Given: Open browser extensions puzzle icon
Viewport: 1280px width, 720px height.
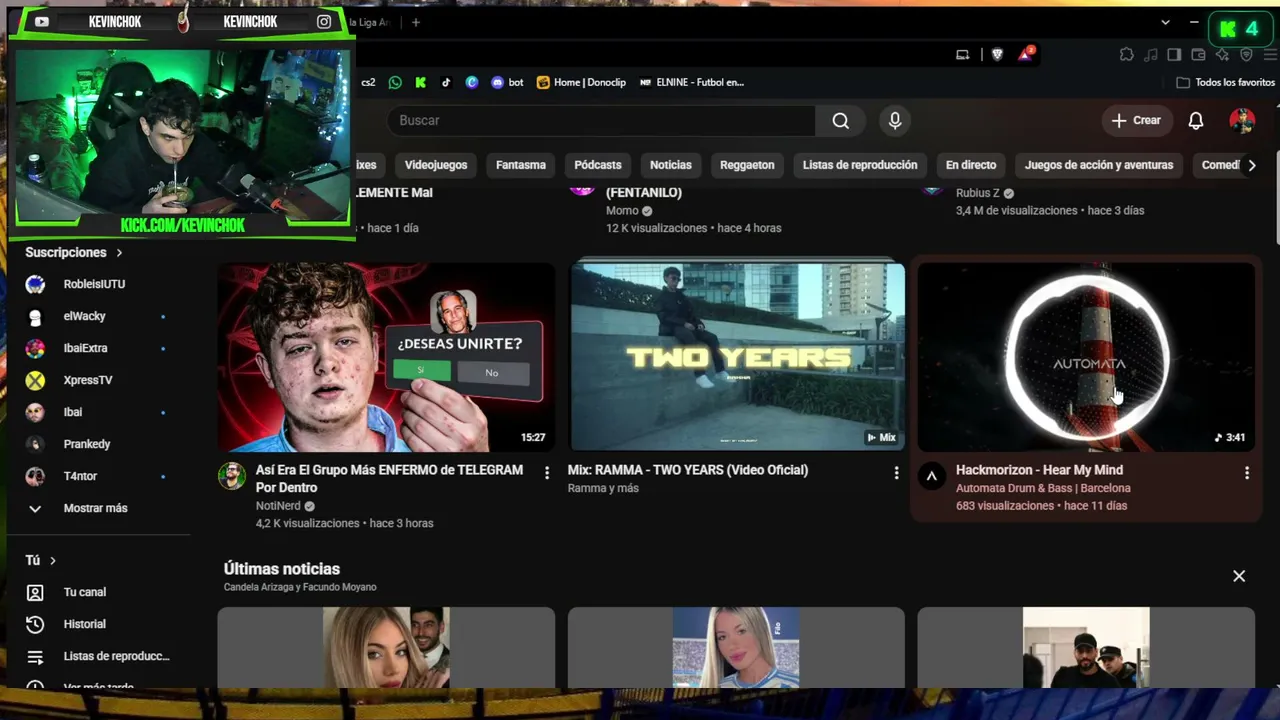Looking at the screenshot, I should (1127, 54).
